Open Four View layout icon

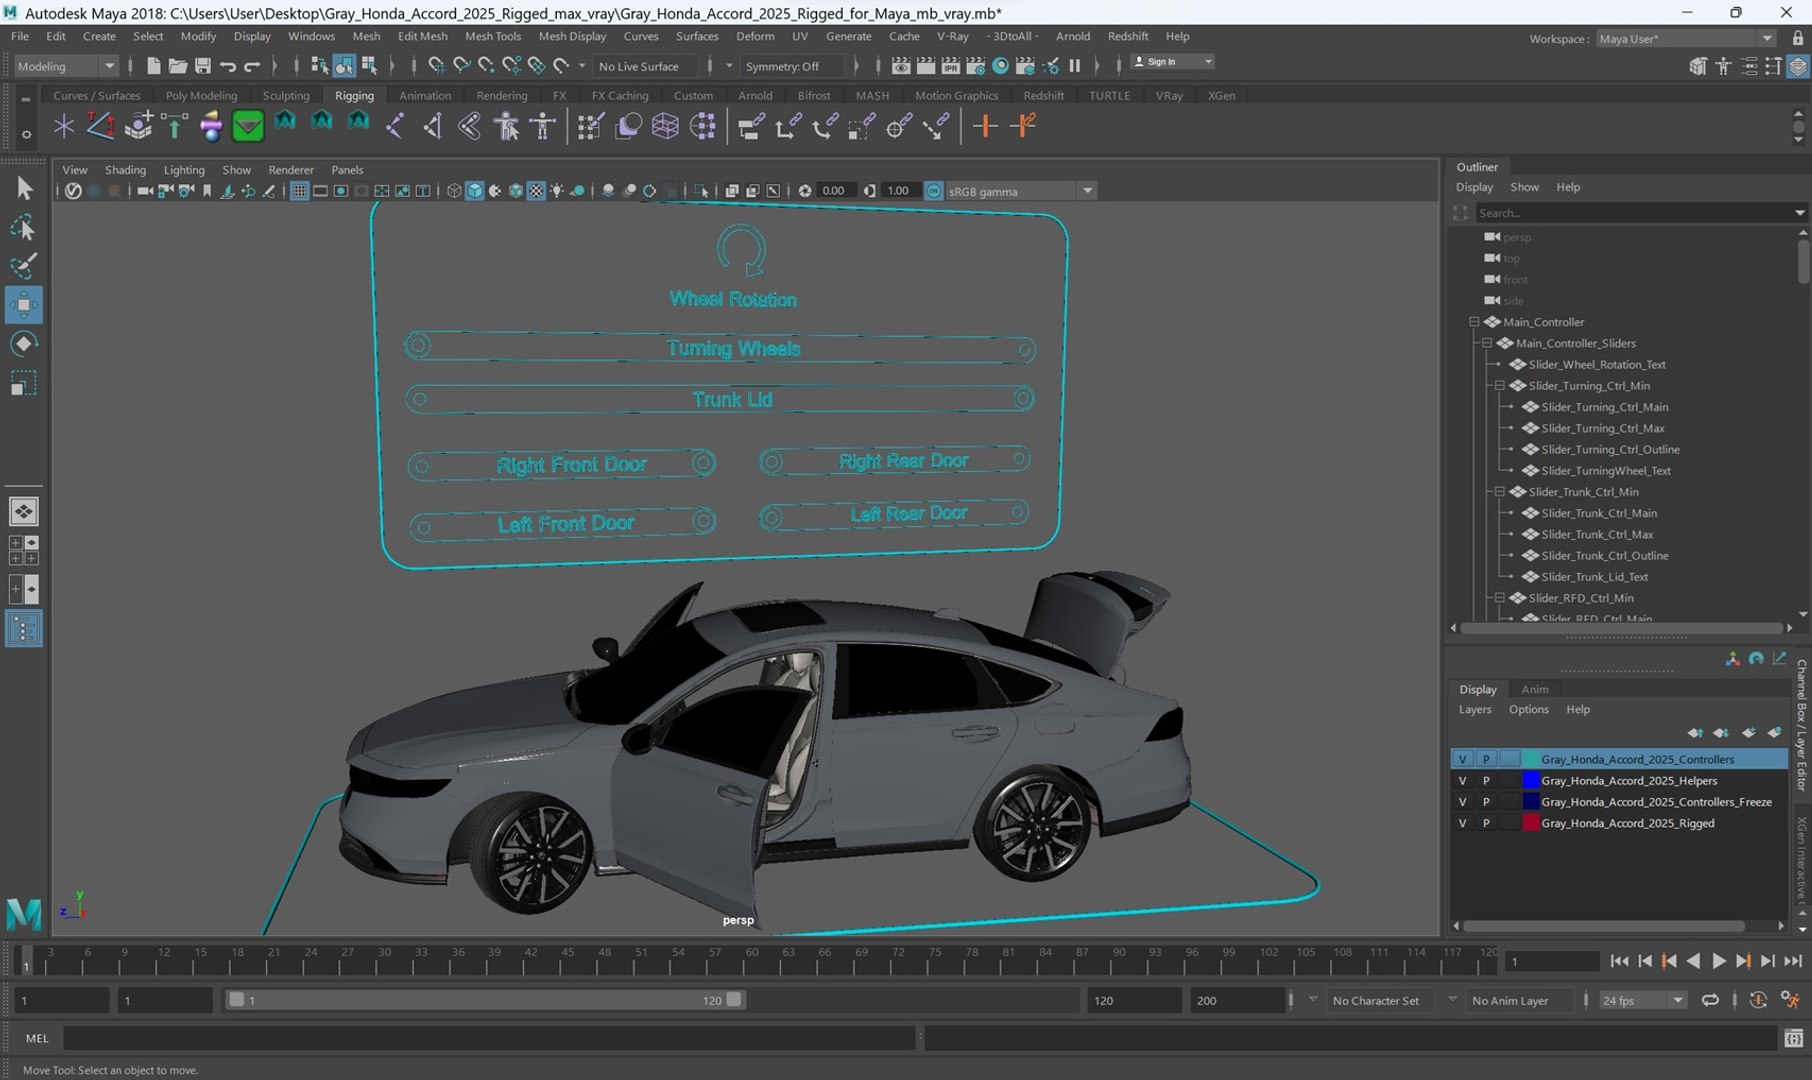tap(23, 550)
